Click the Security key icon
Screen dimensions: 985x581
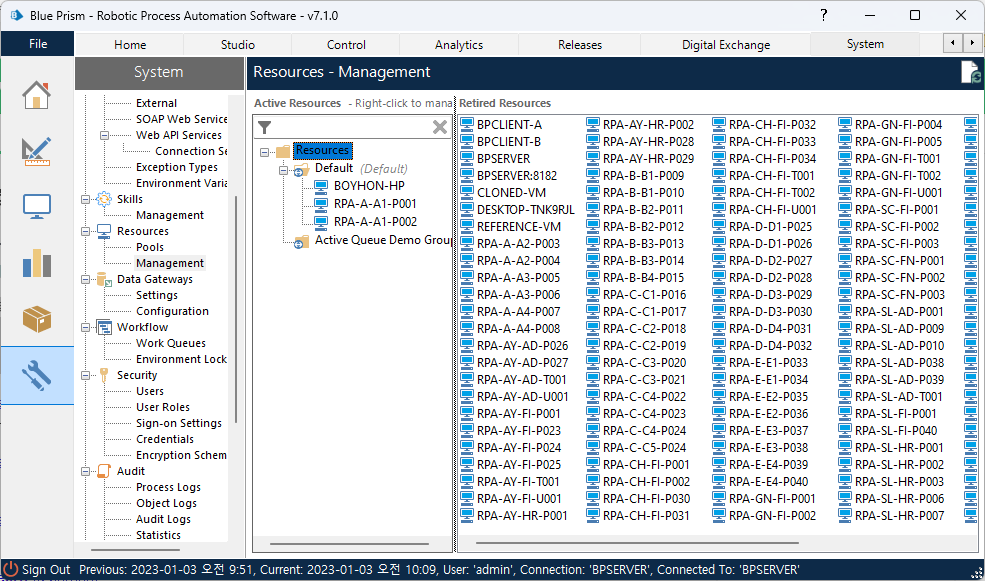tap(104, 375)
